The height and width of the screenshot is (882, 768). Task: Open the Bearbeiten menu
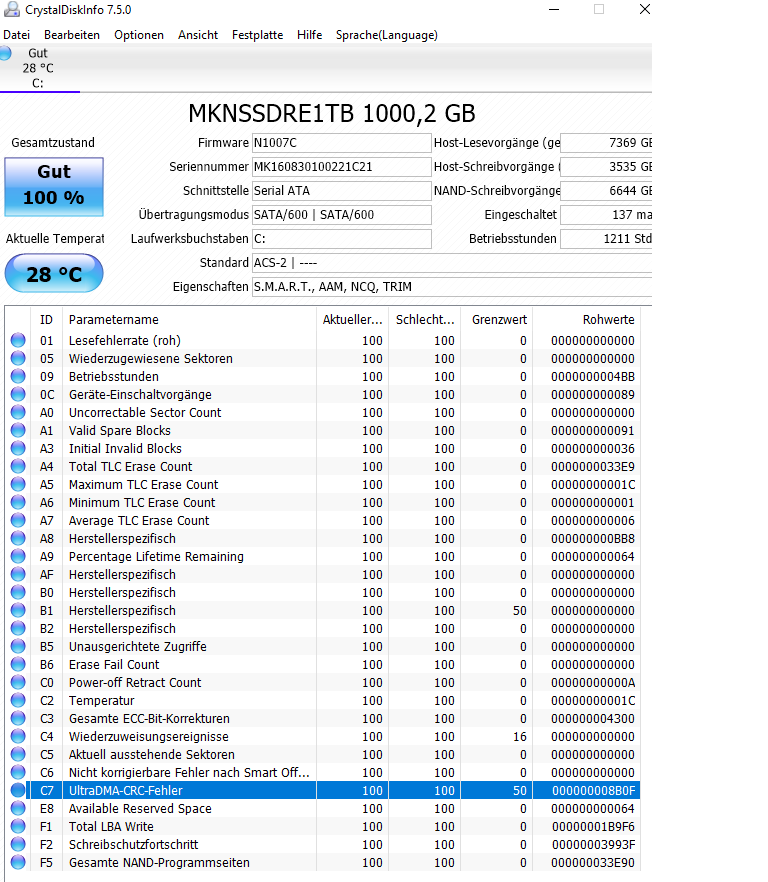point(72,35)
